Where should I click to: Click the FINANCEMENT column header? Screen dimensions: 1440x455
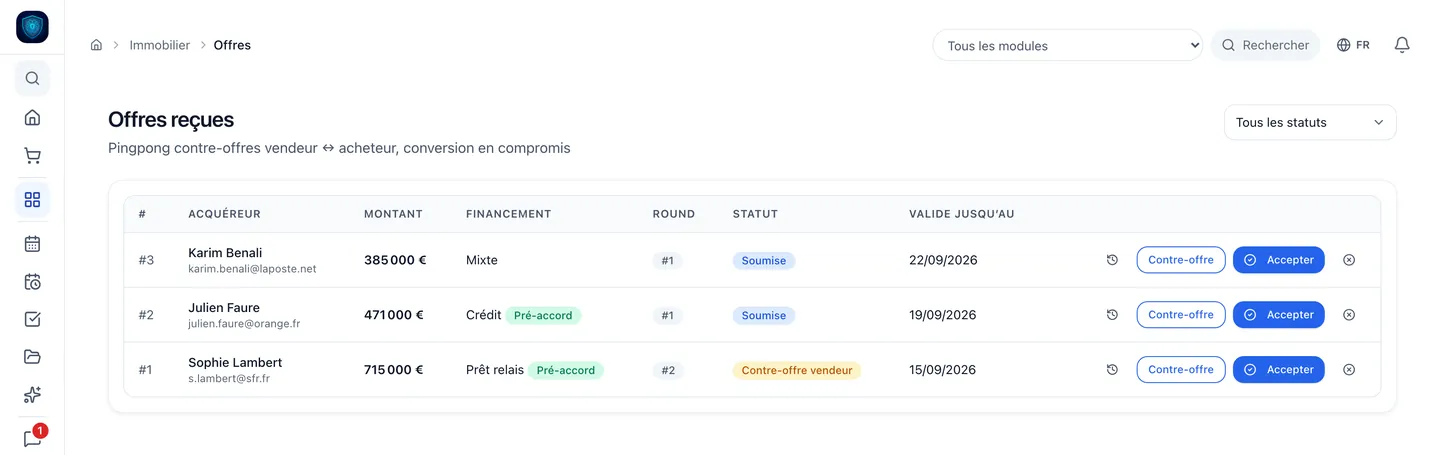[509, 214]
